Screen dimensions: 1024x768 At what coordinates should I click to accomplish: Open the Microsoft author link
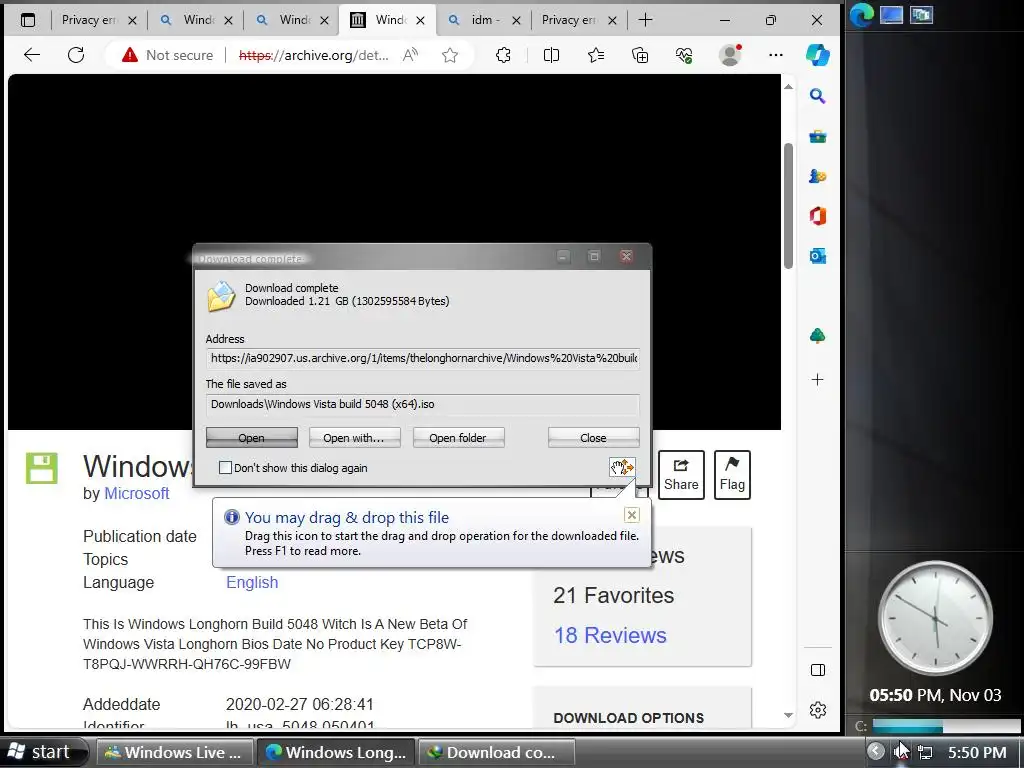click(136, 494)
